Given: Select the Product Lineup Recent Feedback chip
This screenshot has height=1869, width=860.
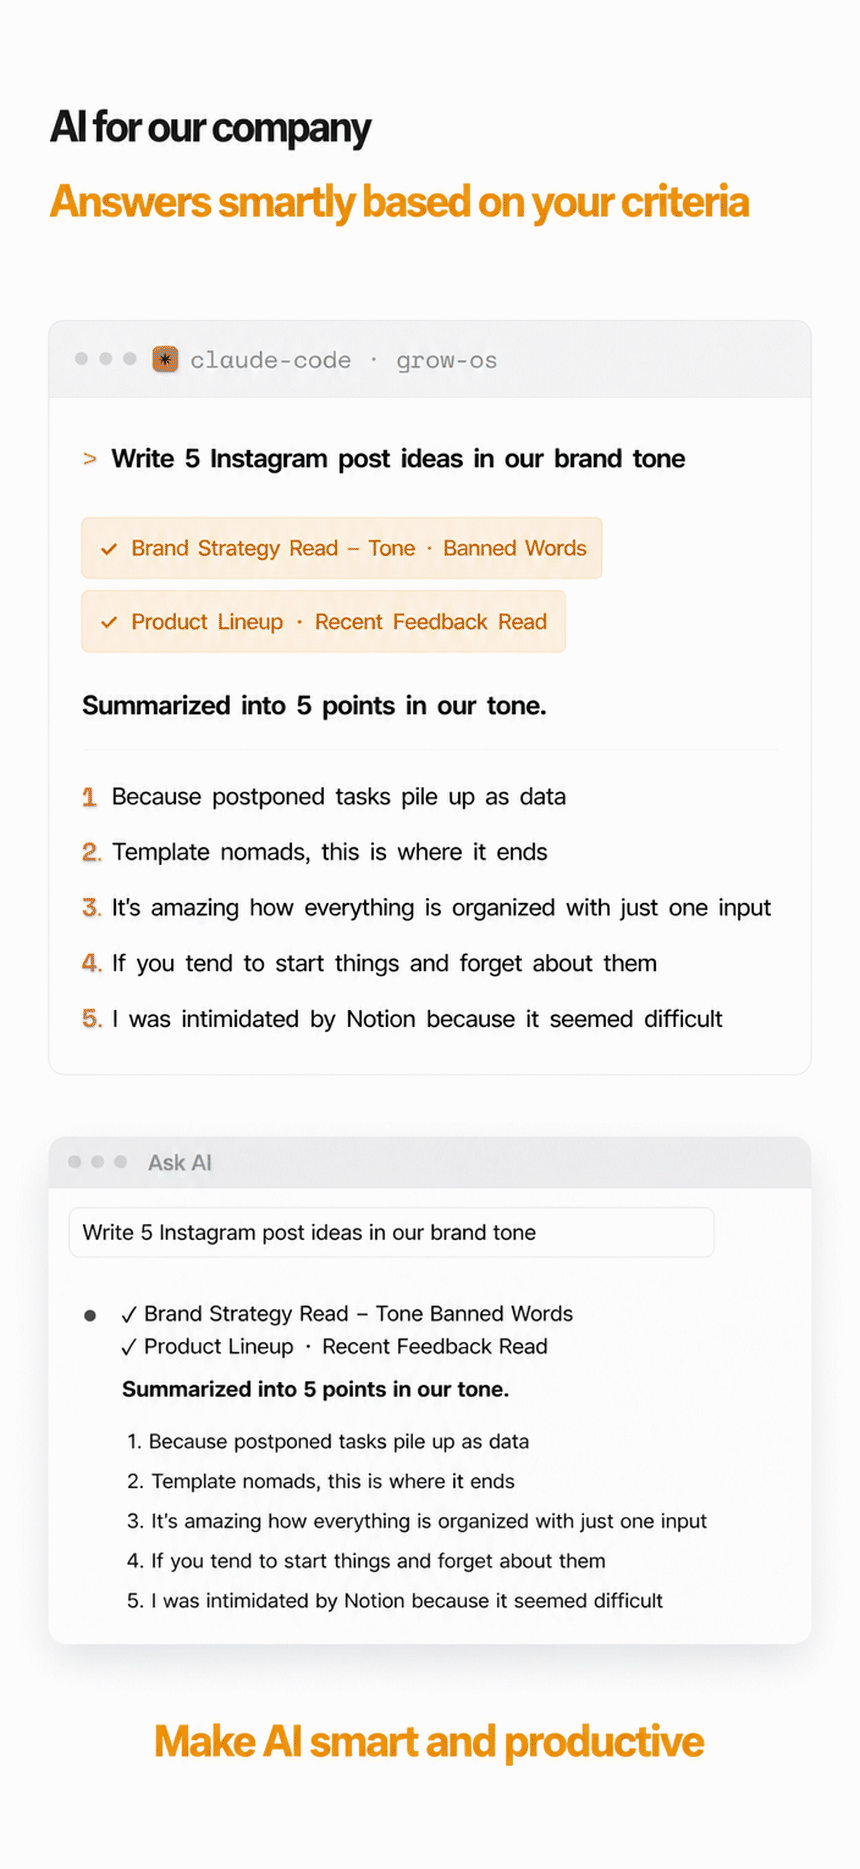Looking at the screenshot, I should [x=324, y=621].
